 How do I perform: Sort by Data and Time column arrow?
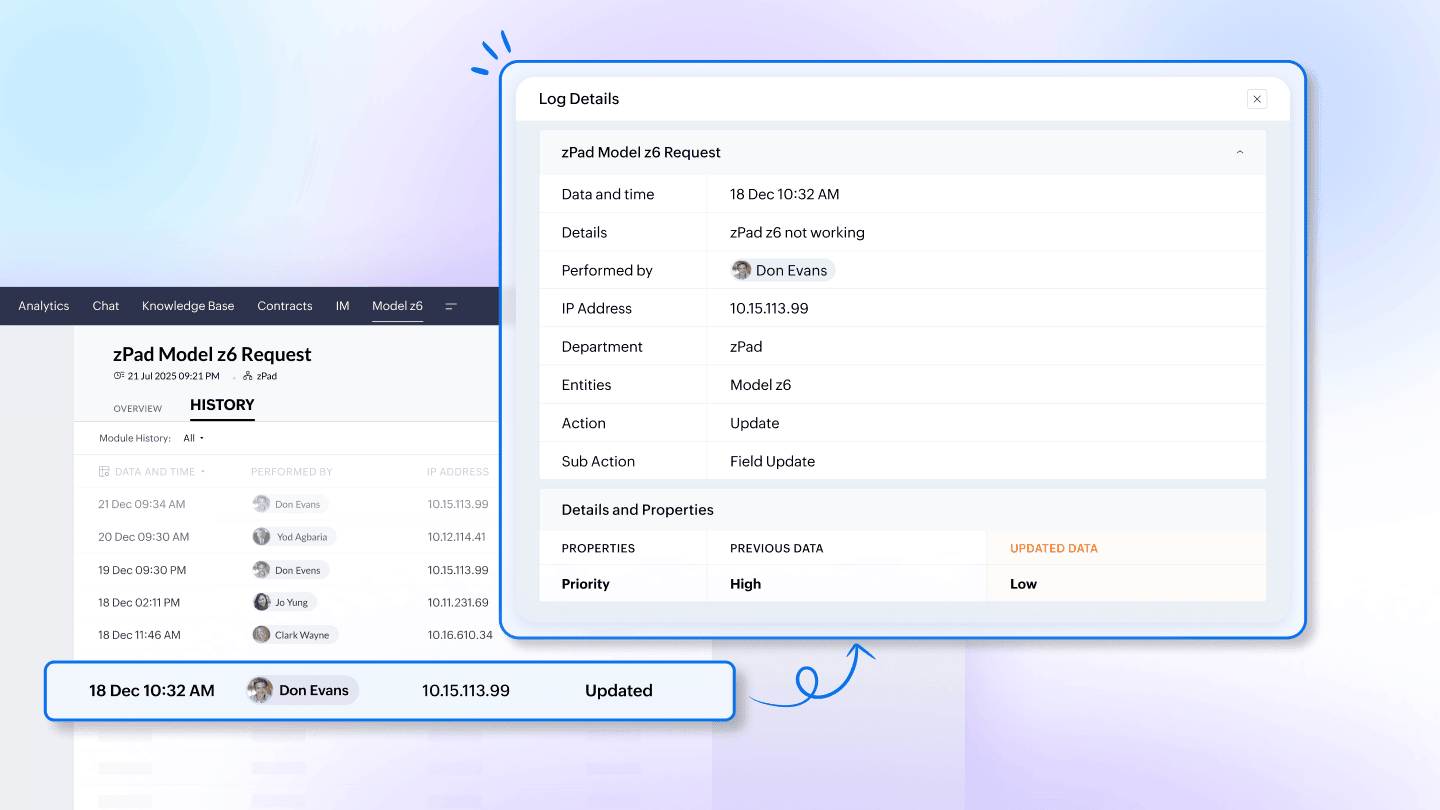pyautogui.click(x=203, y=472)
